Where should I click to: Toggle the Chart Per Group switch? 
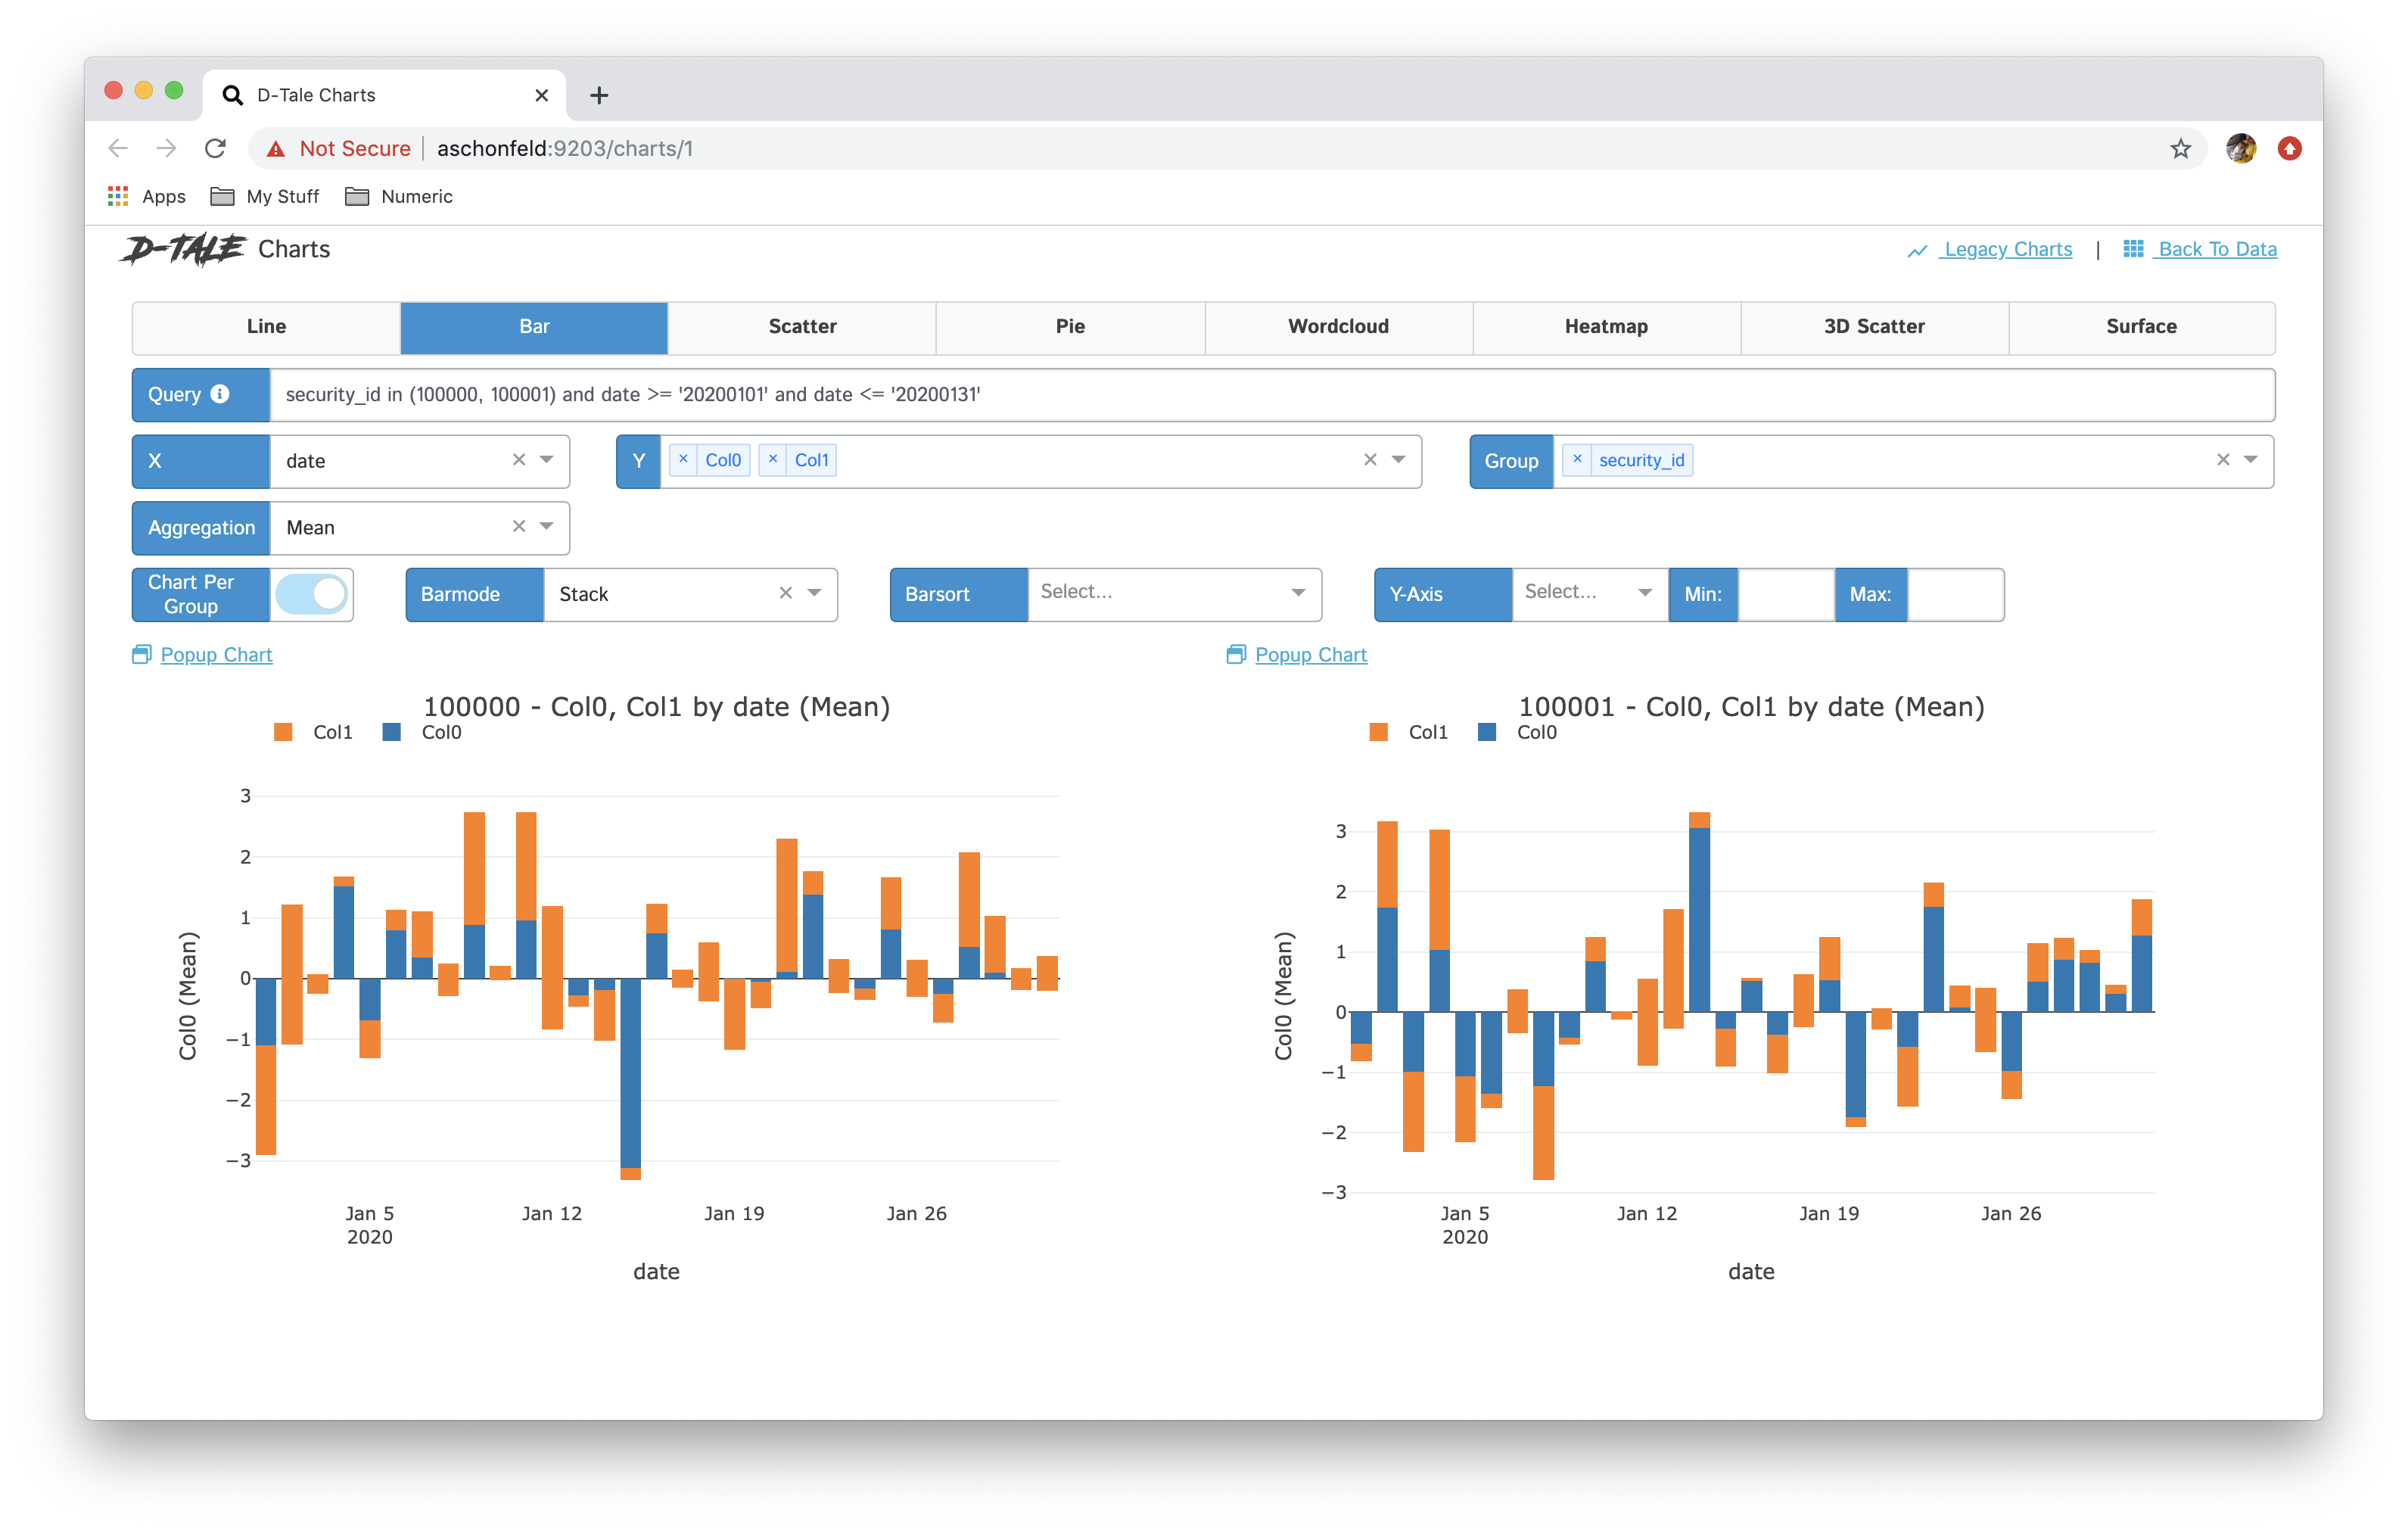[312, 594]
